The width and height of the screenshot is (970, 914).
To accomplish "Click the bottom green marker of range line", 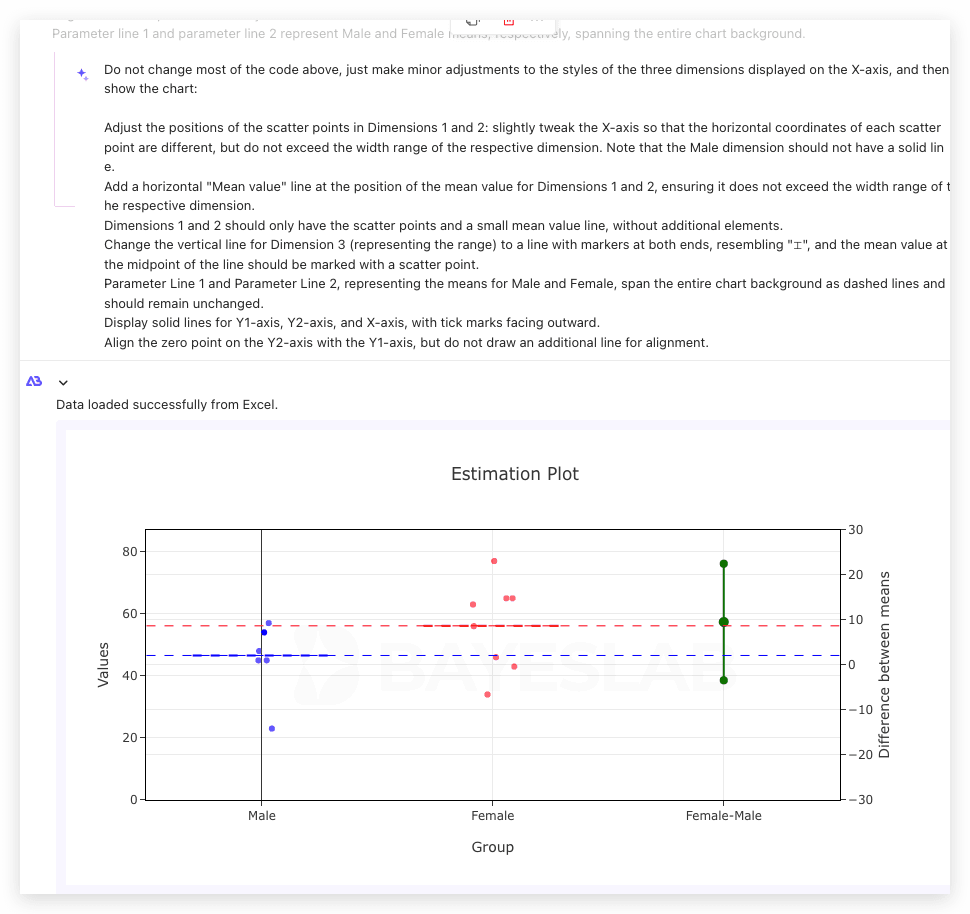I will [x=724, y=681].
